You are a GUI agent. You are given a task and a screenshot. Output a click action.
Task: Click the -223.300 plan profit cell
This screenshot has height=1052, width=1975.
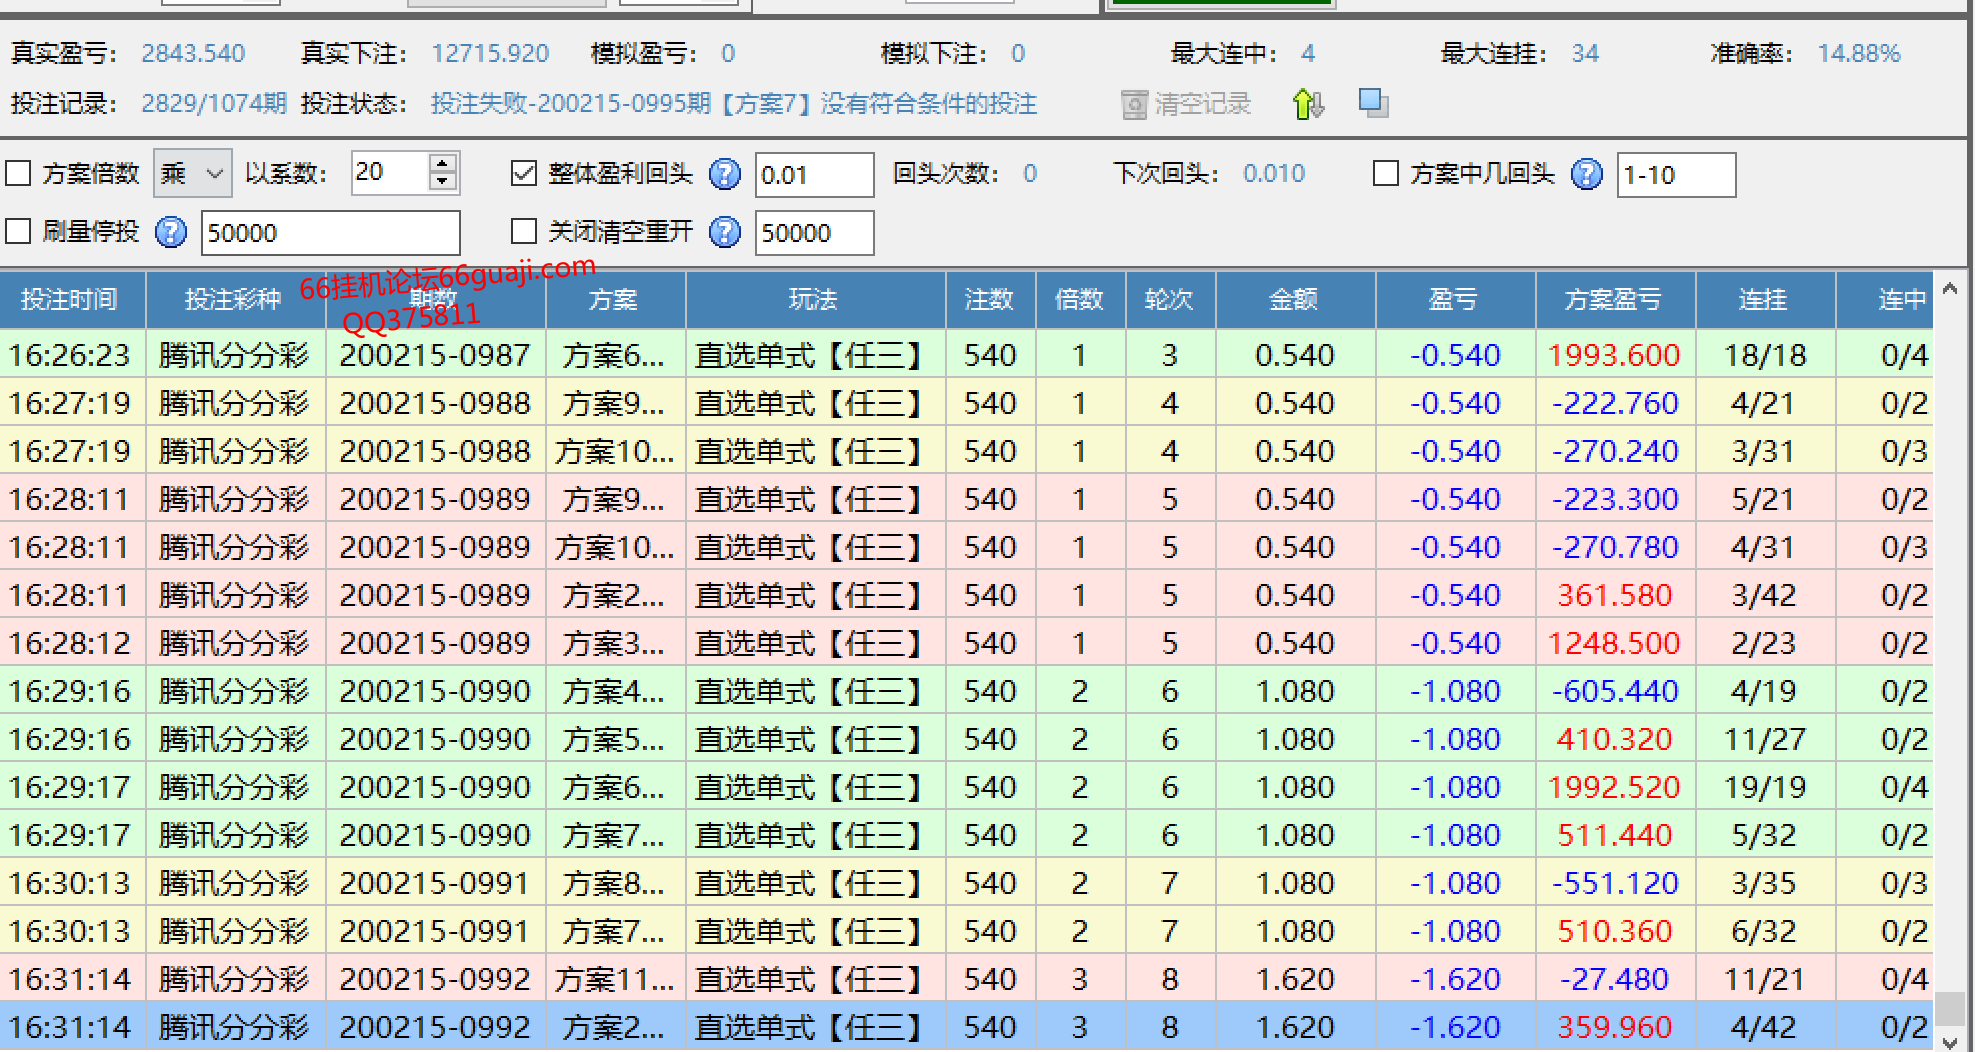1615,499
